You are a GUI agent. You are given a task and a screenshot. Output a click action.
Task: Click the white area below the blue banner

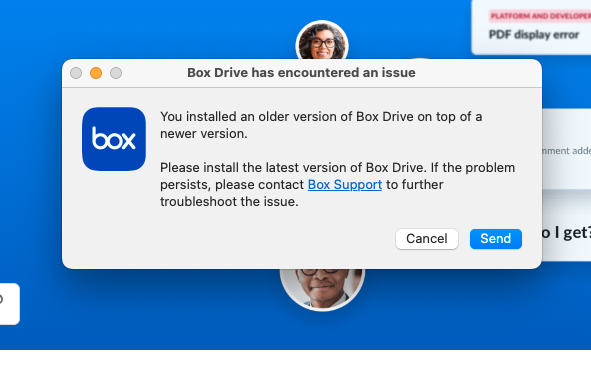pyautogui.click(x=296, y=365)
